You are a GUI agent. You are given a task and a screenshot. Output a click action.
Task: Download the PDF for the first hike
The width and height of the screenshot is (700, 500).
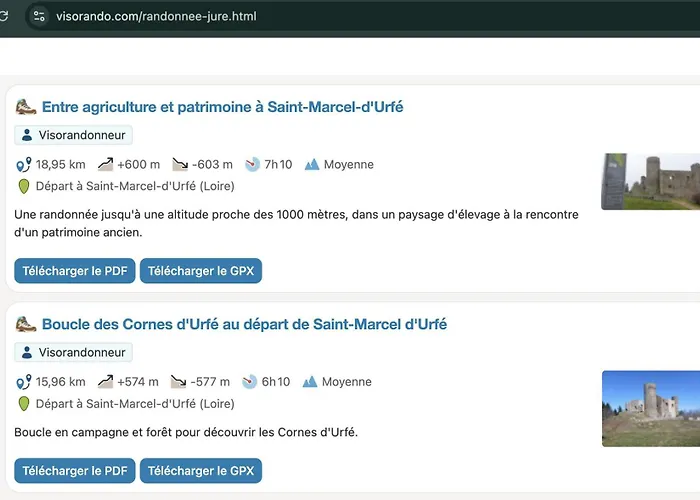pos(75,271)
